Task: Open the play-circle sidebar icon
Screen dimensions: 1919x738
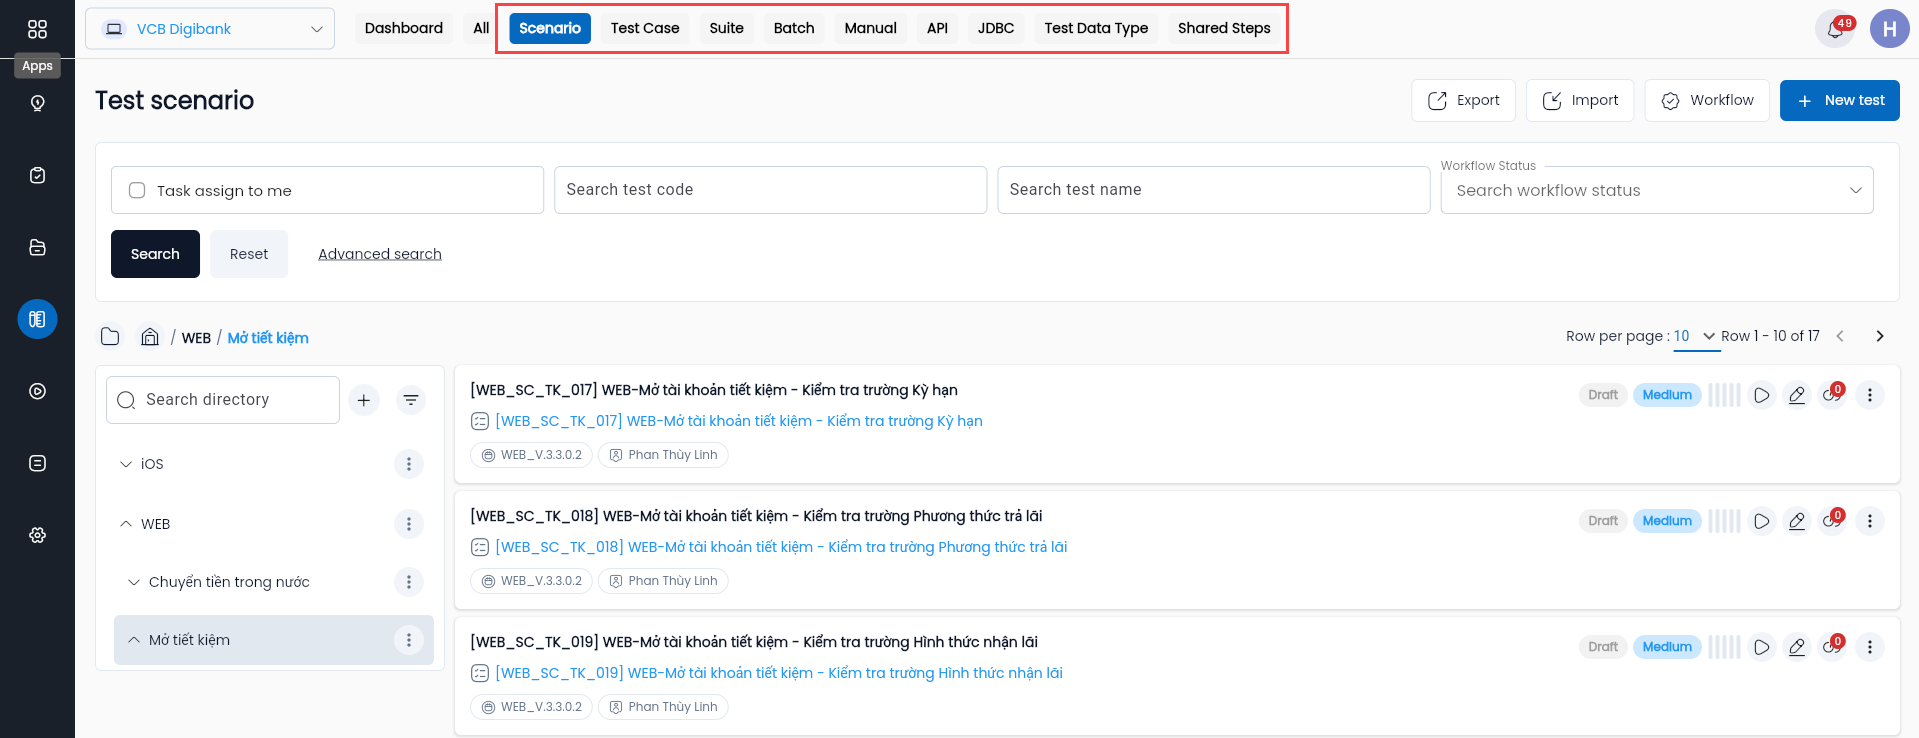Action: [37, 391]
